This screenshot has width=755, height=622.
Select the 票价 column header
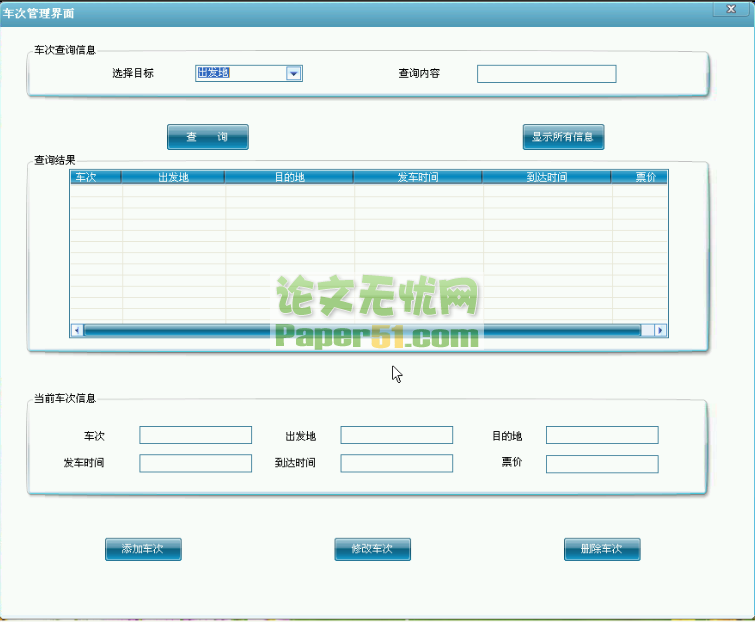point(639,177)
